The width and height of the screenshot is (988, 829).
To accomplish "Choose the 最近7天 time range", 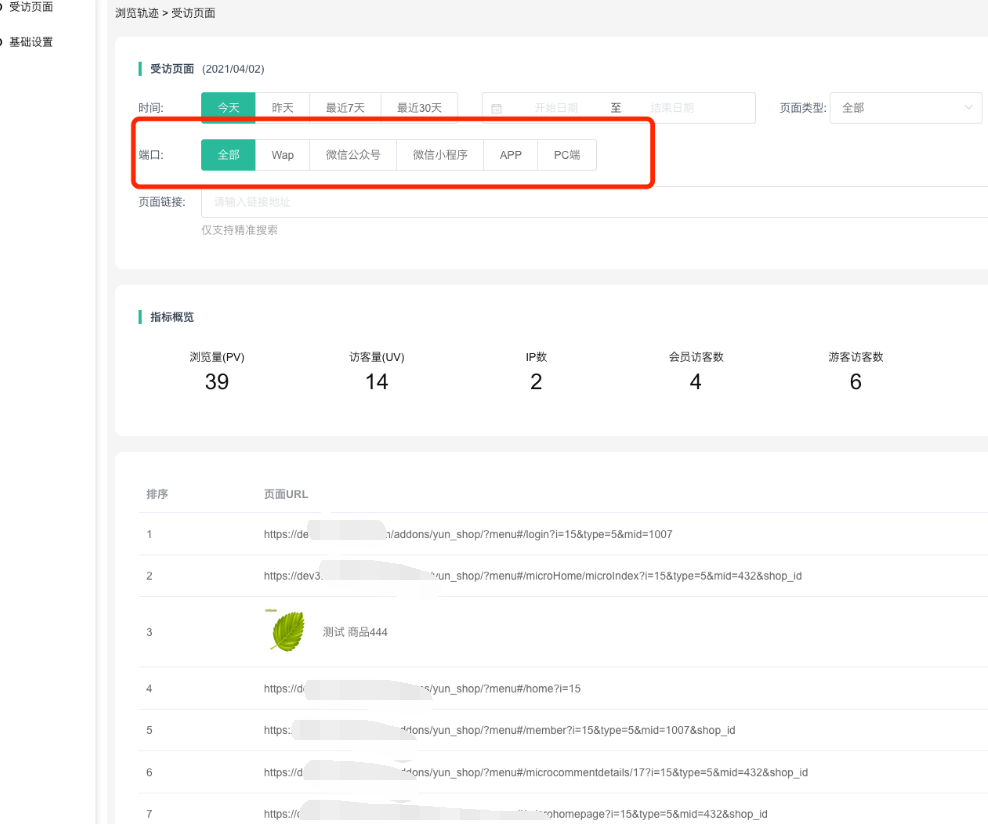I will (345, 108).
